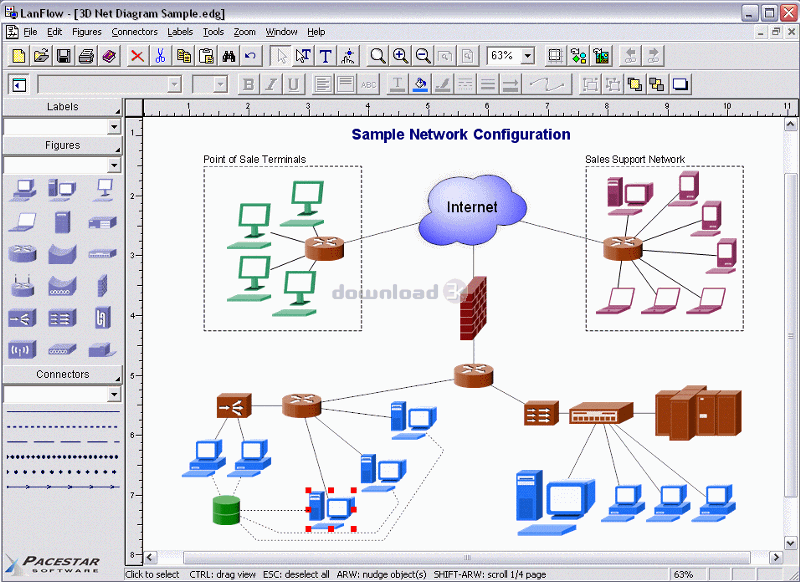
Task: Zoom in with the plus magnifier icon
Action: (401, 56)
